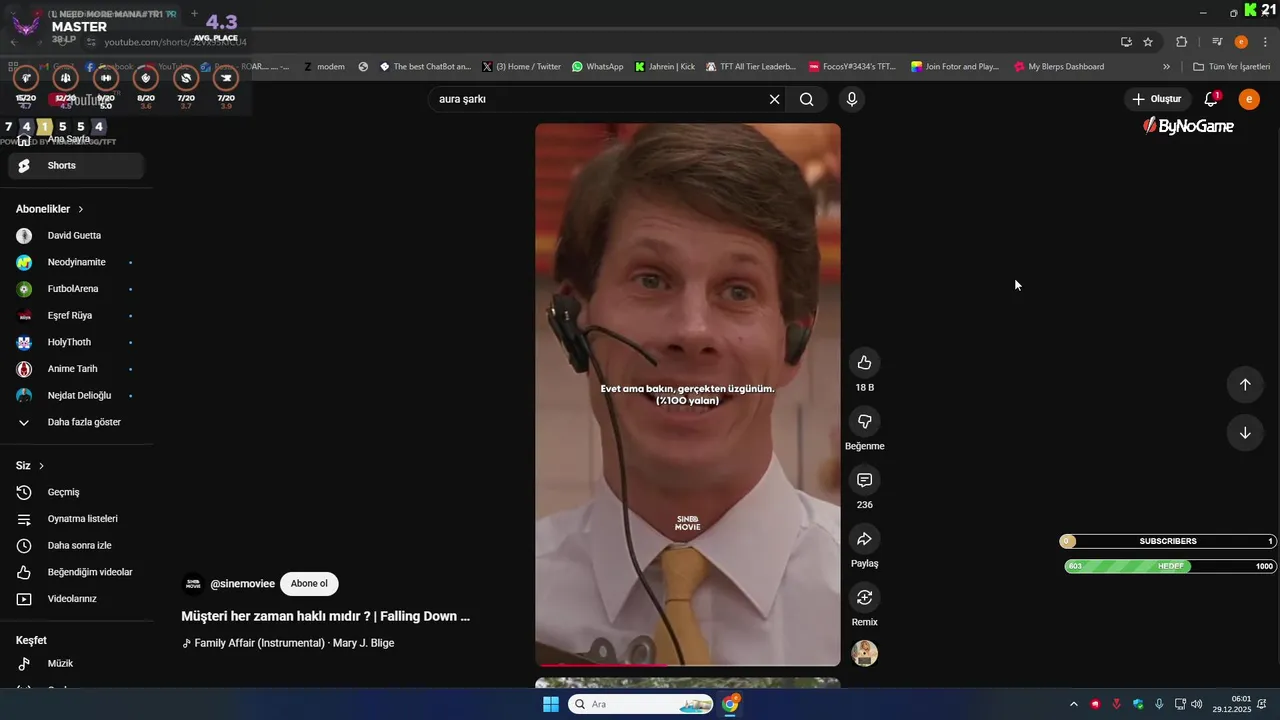This screenshot has height=720, width=1280.
Task: Start voice search with microphone icon
Action: (852, 99)
